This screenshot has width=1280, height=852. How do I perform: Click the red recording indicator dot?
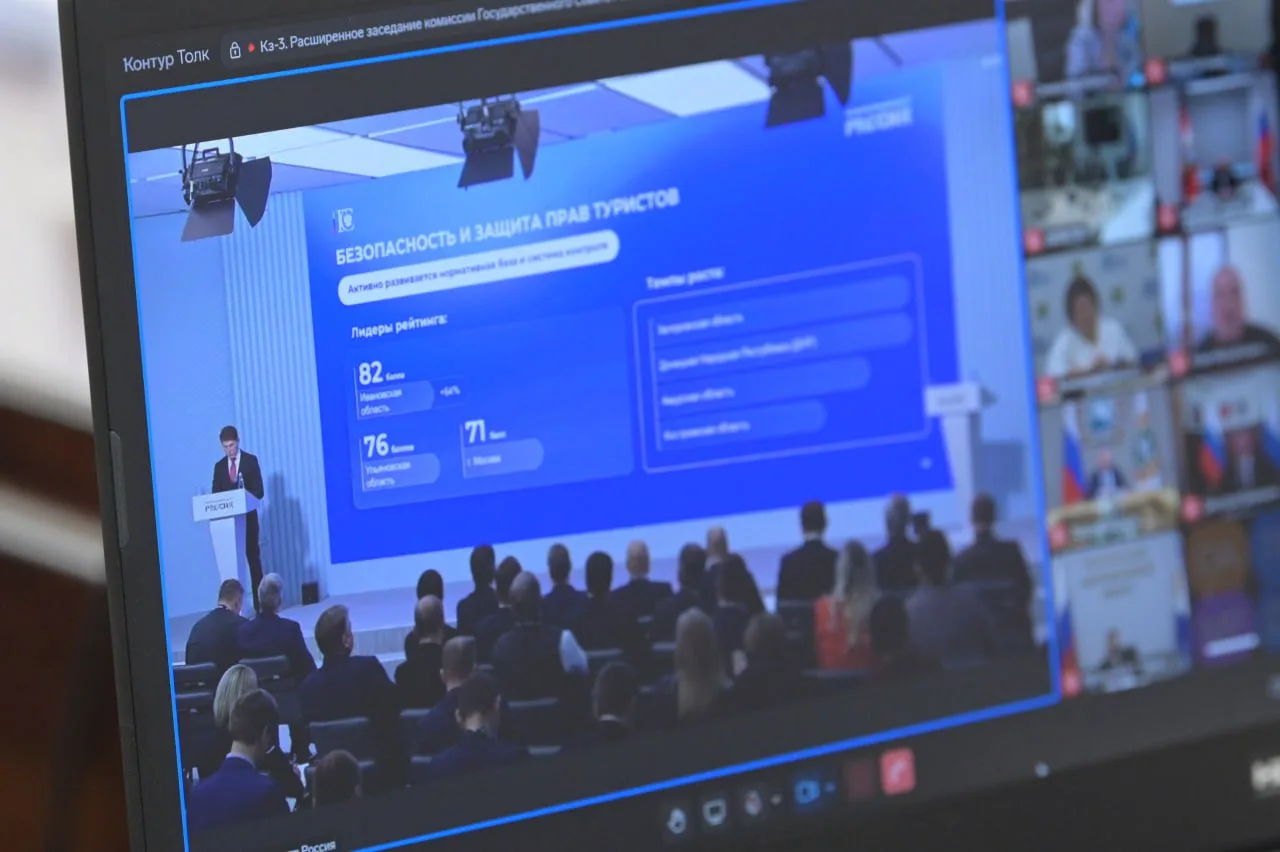click(x=251, y=48)
